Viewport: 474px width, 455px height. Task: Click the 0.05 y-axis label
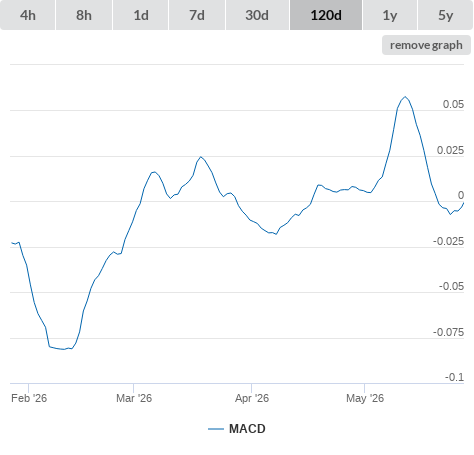tap(453, 104)
